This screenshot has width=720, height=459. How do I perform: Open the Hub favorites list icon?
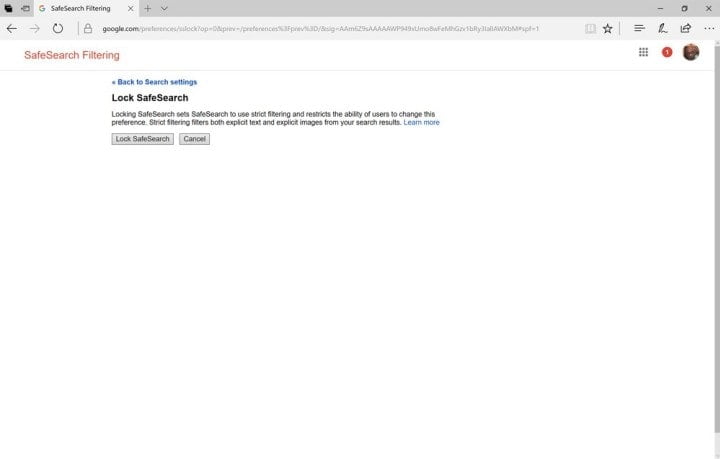pyautogui.click(x=639, y=28)
